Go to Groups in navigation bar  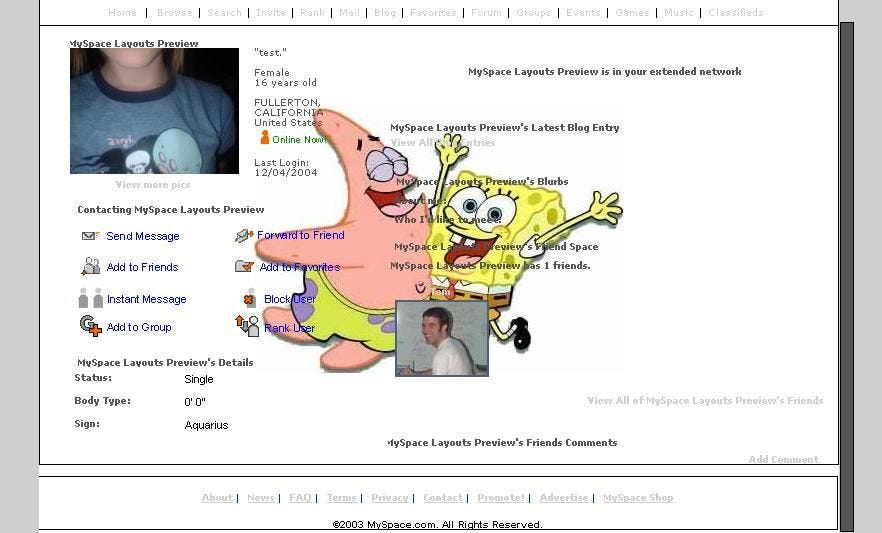[533, 12]
